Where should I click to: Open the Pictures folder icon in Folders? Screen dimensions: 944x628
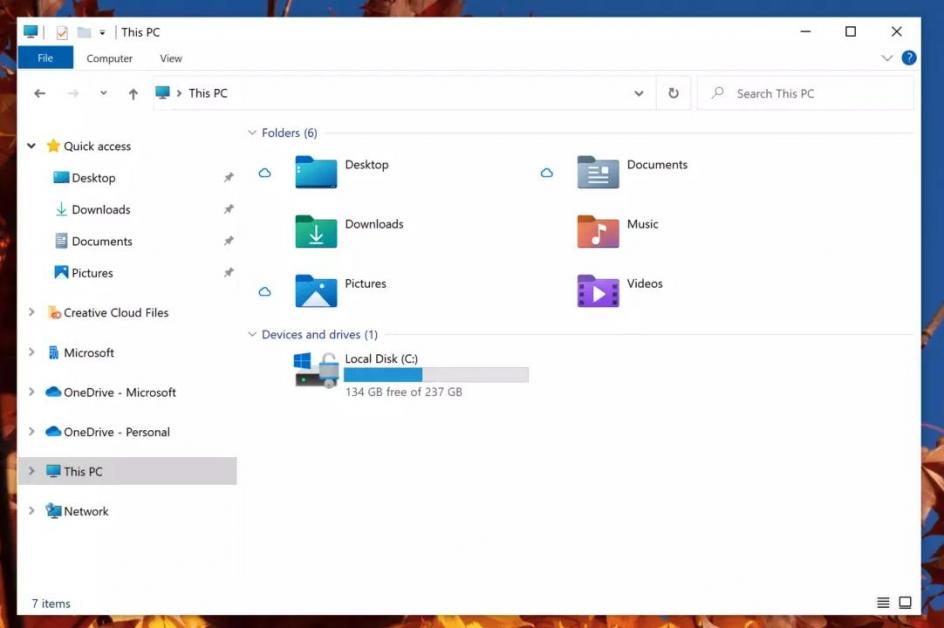(315, 291)
